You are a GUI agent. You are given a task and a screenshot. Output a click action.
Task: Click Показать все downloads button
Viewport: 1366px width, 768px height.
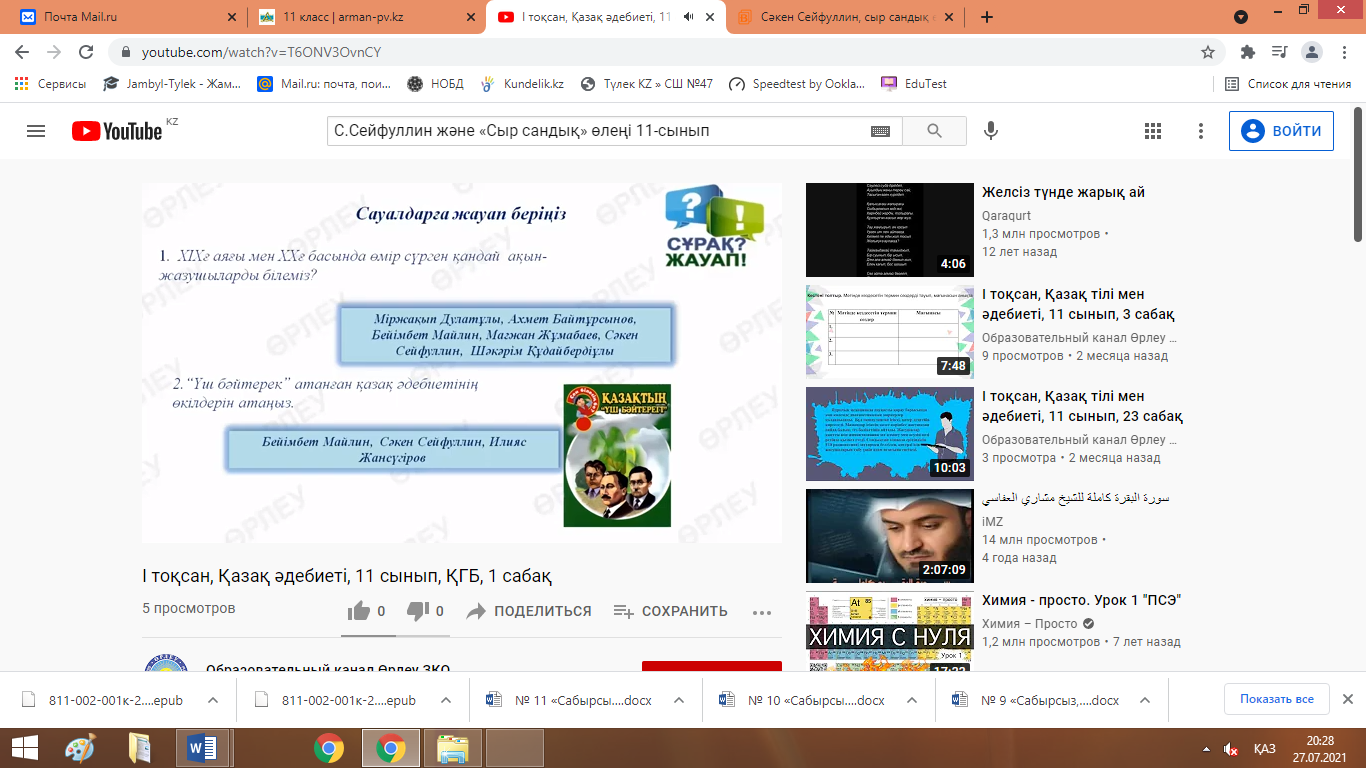click(x=1277, y=699)
